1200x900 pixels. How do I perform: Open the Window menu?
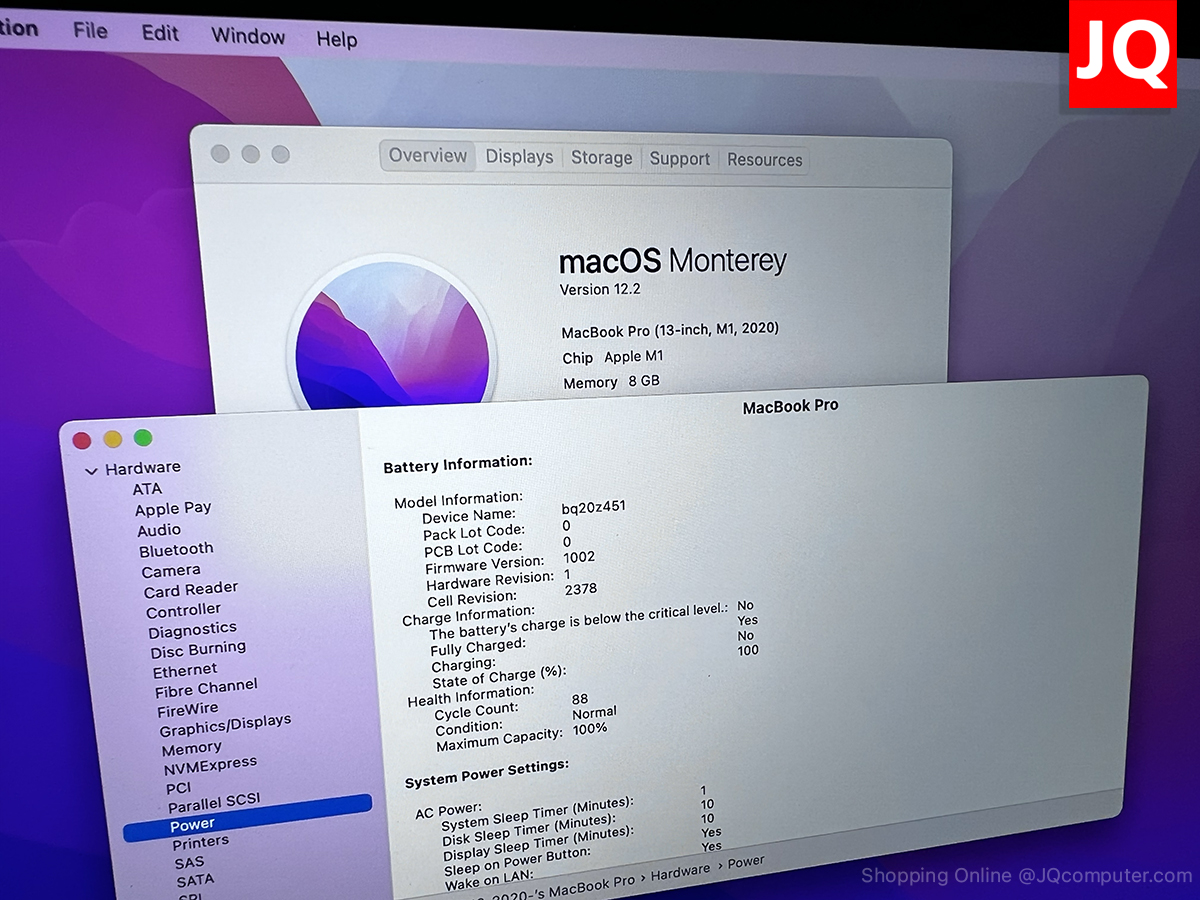pyautogui.click(x=248, y=36)
